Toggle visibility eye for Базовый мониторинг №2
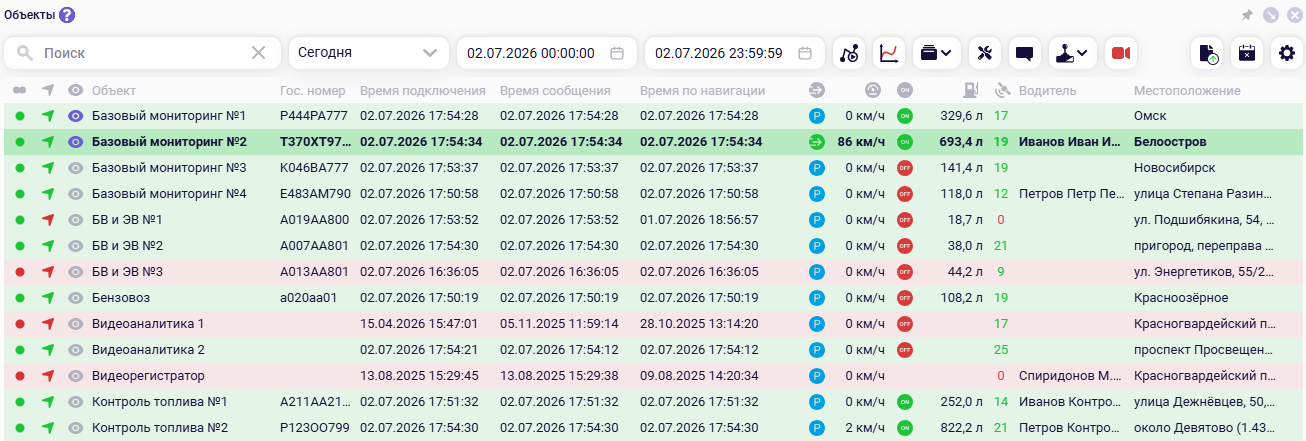The width and height of the screenshot is (1306, 441). pyautogui.click(x=75, y=142)
